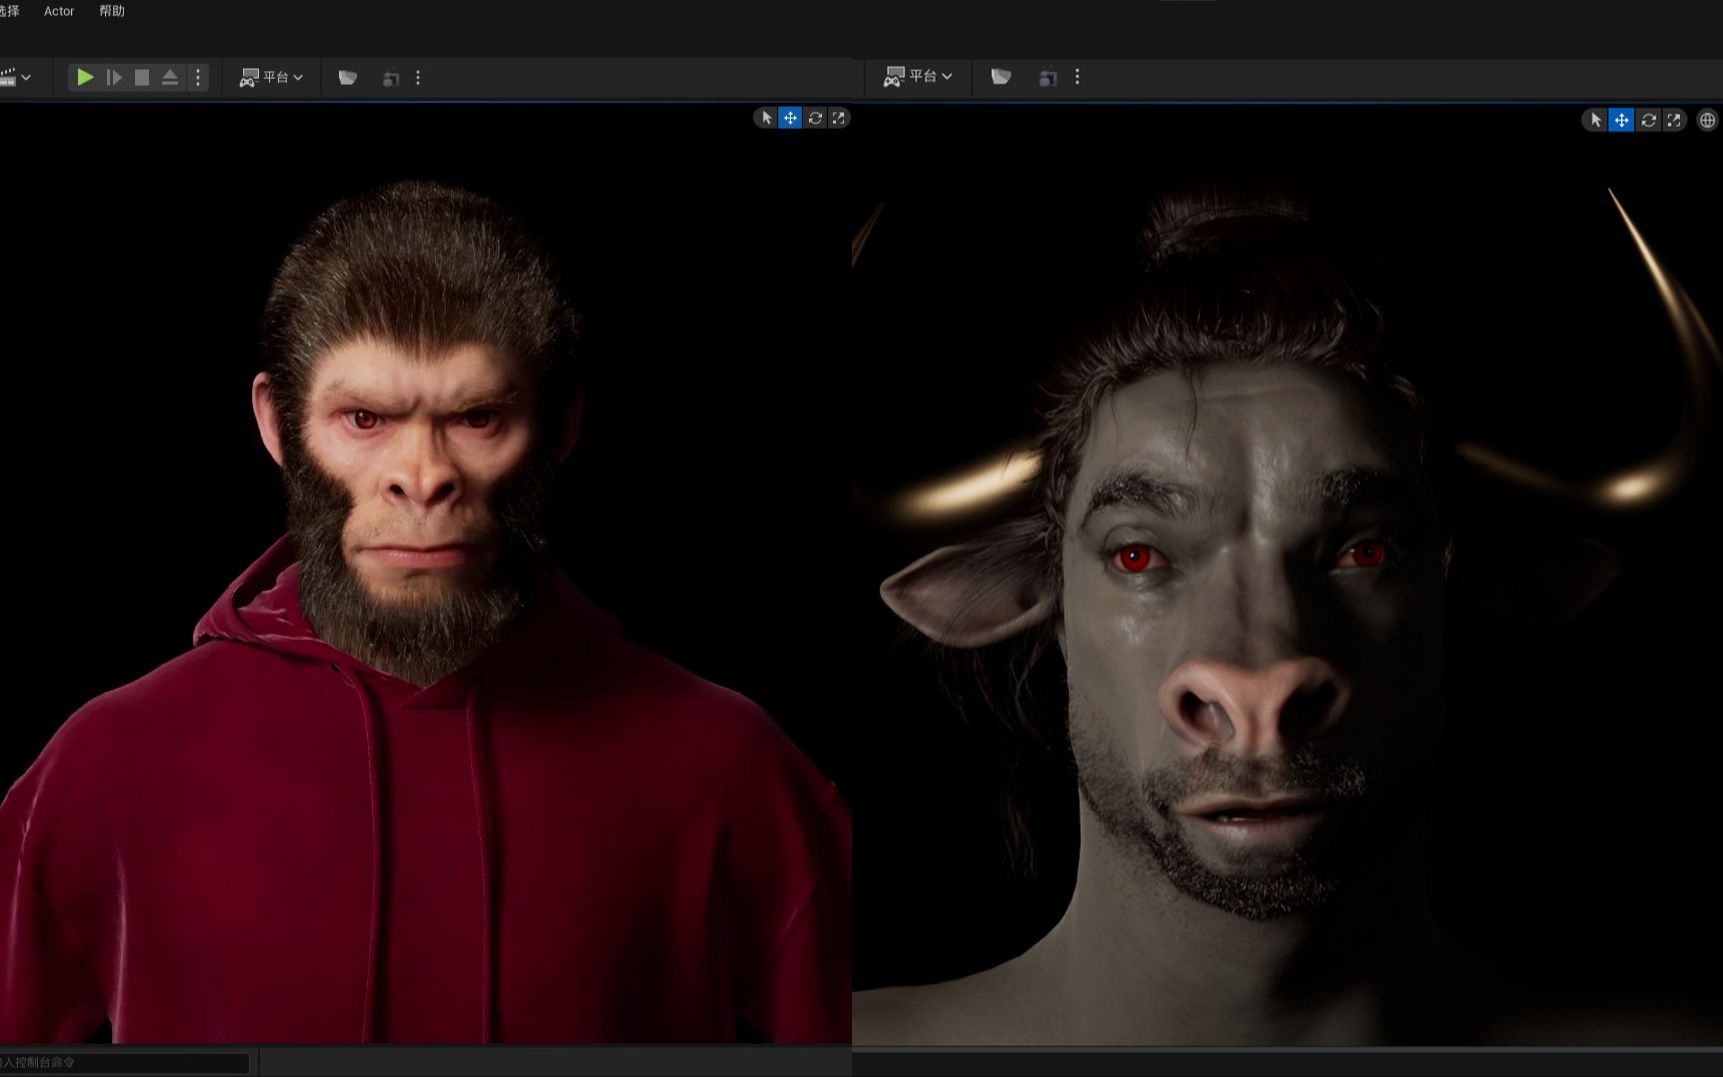
Task: Open play options three-dot menu
Action: (x=198, y=77)
